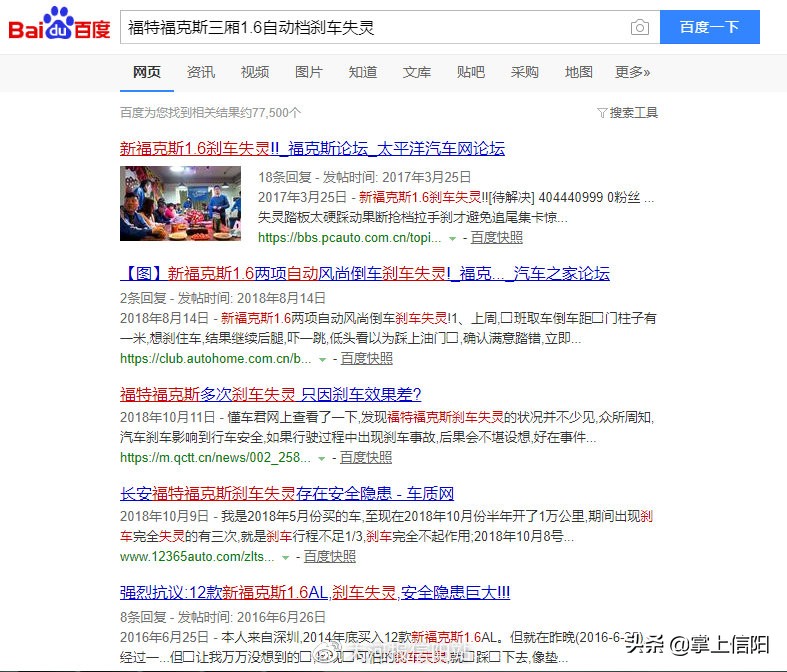Click the search tools filter icon

coord(602,113)
